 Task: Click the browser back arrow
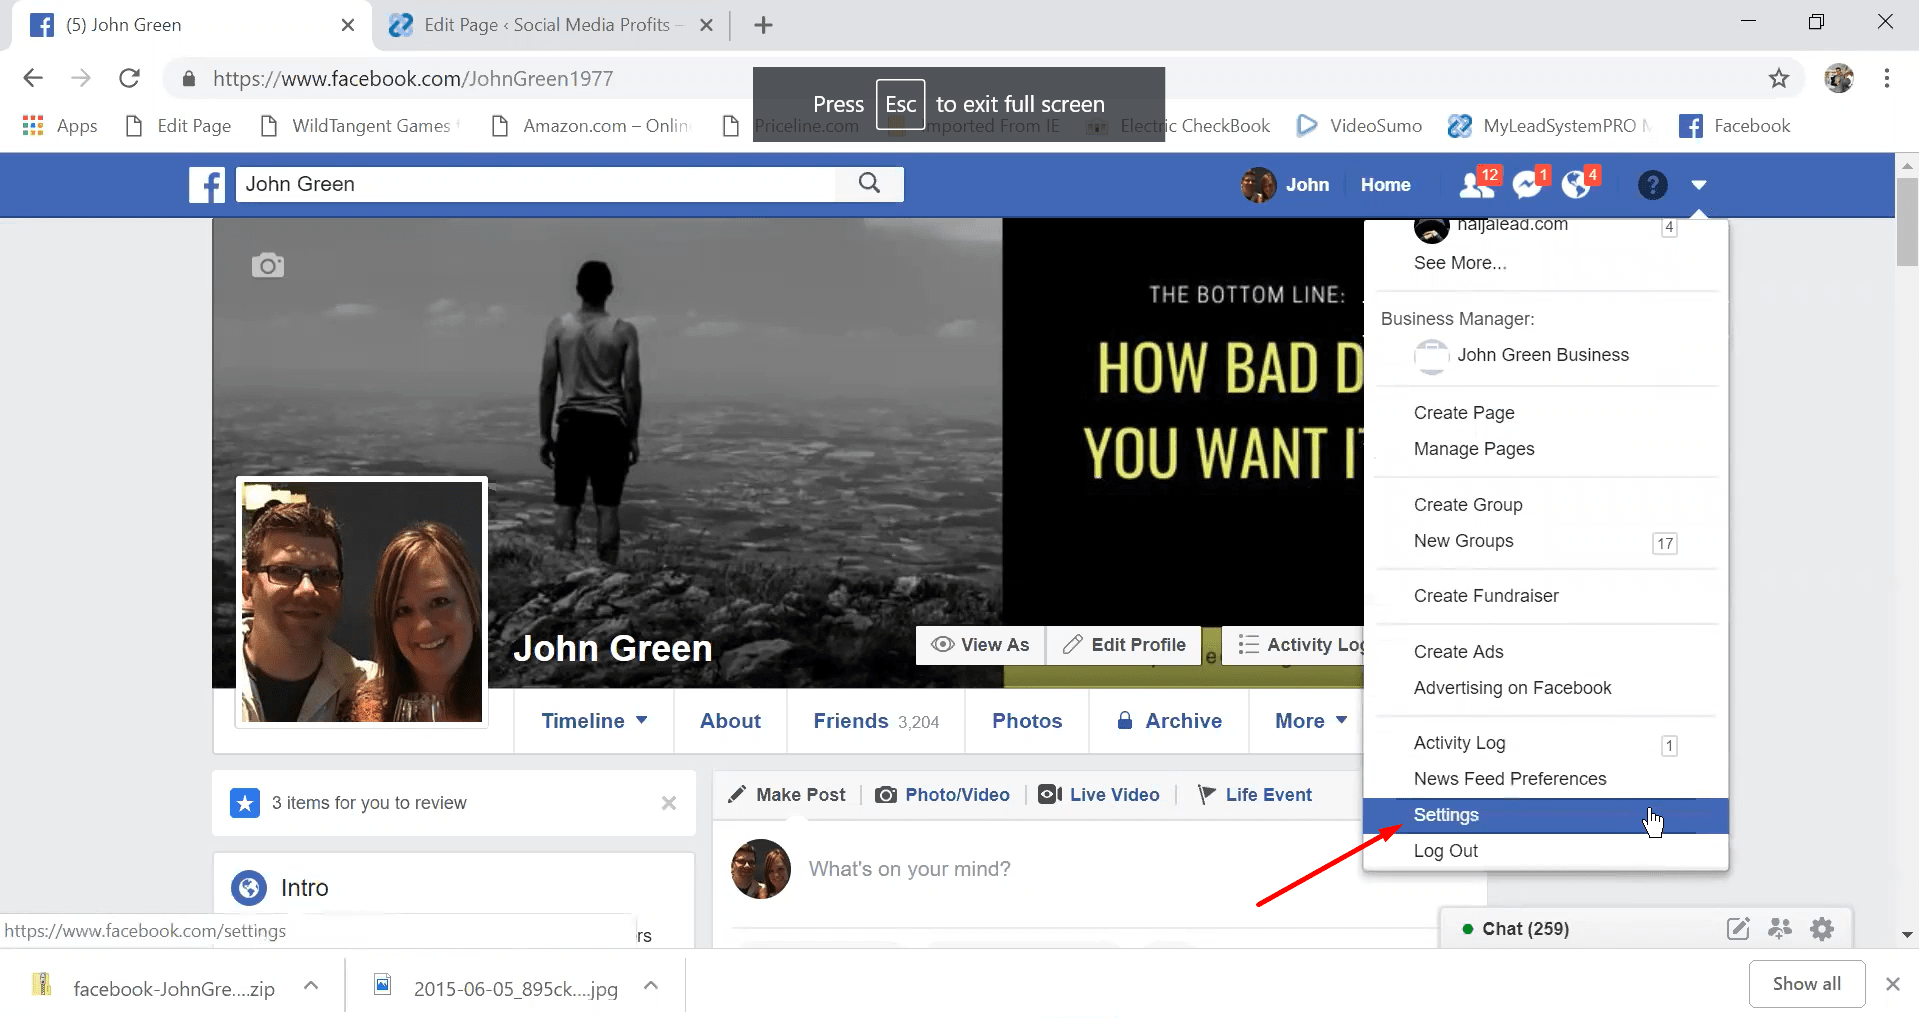coord(33,78)
